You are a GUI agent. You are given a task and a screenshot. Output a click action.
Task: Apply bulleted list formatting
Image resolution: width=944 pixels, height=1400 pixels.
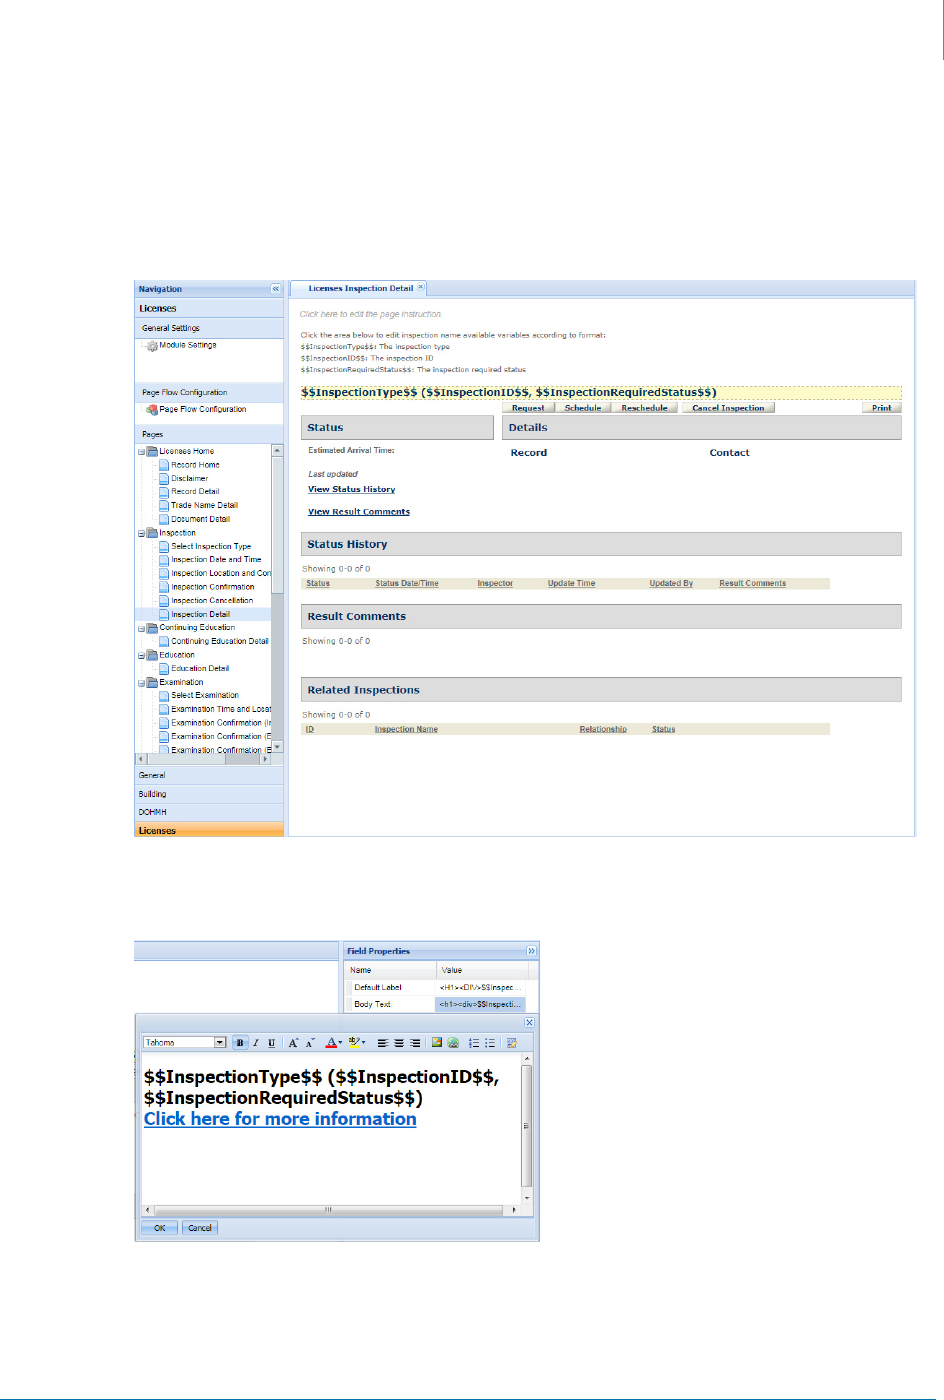(490, 1042)
